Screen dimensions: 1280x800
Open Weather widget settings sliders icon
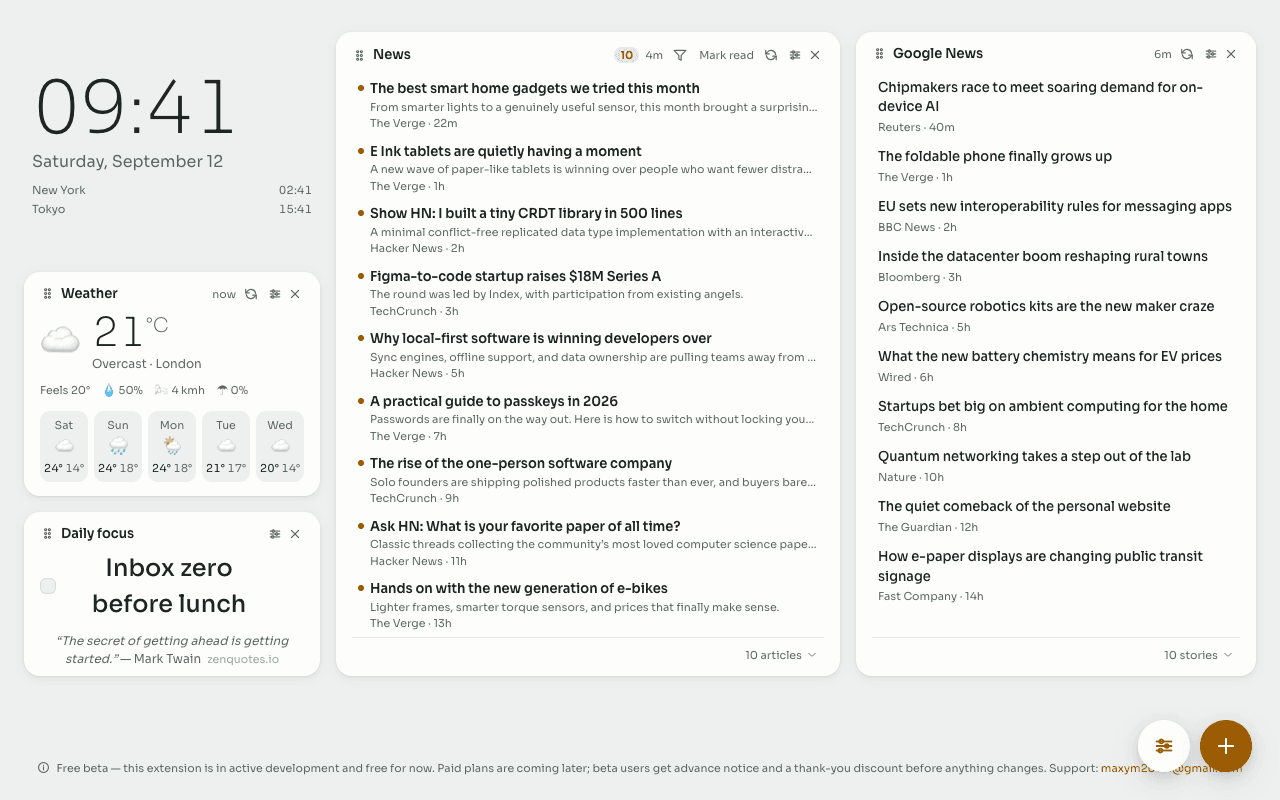pyautogui.click(x=275, y=294)
